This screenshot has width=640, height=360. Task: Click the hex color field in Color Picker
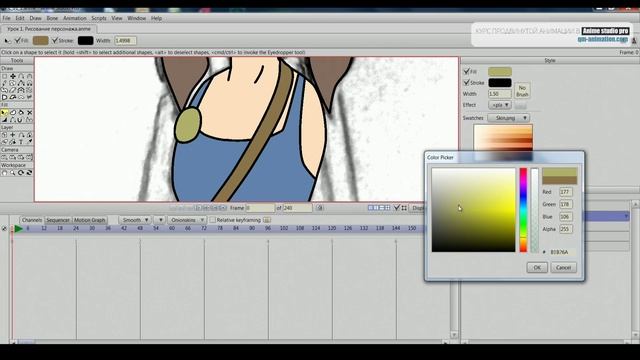(562, 252)
